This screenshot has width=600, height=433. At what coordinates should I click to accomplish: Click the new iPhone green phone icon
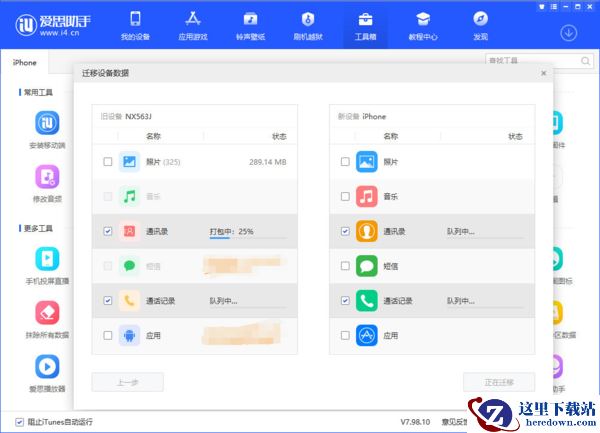point(367,300)
